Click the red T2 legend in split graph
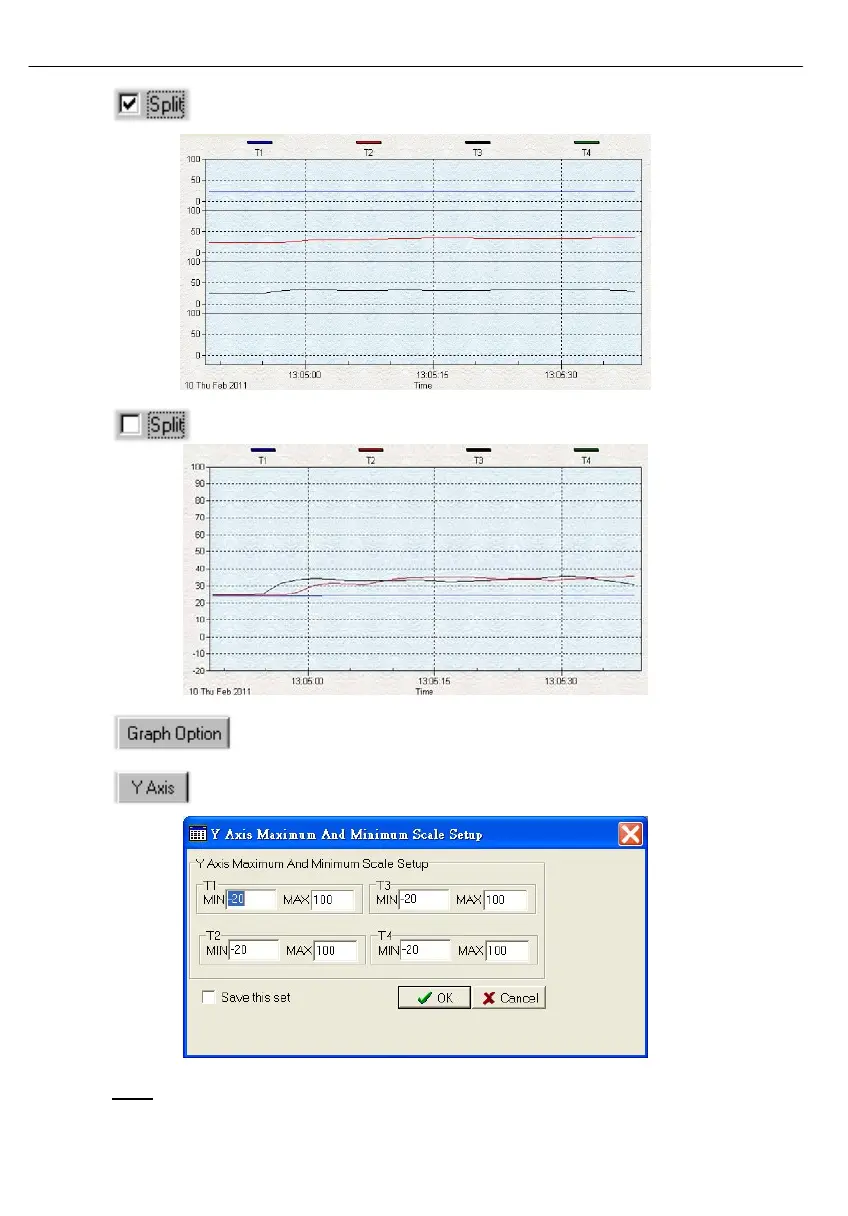848x1216 pixels. tap(368, 148)
